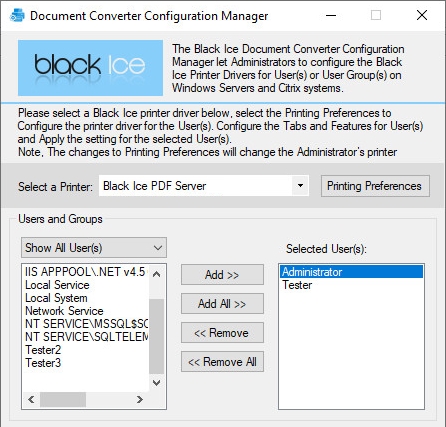Select Tester in Selected User(s) list
The width and height of the screenshot is (446, 427).
tap(351, 285)
